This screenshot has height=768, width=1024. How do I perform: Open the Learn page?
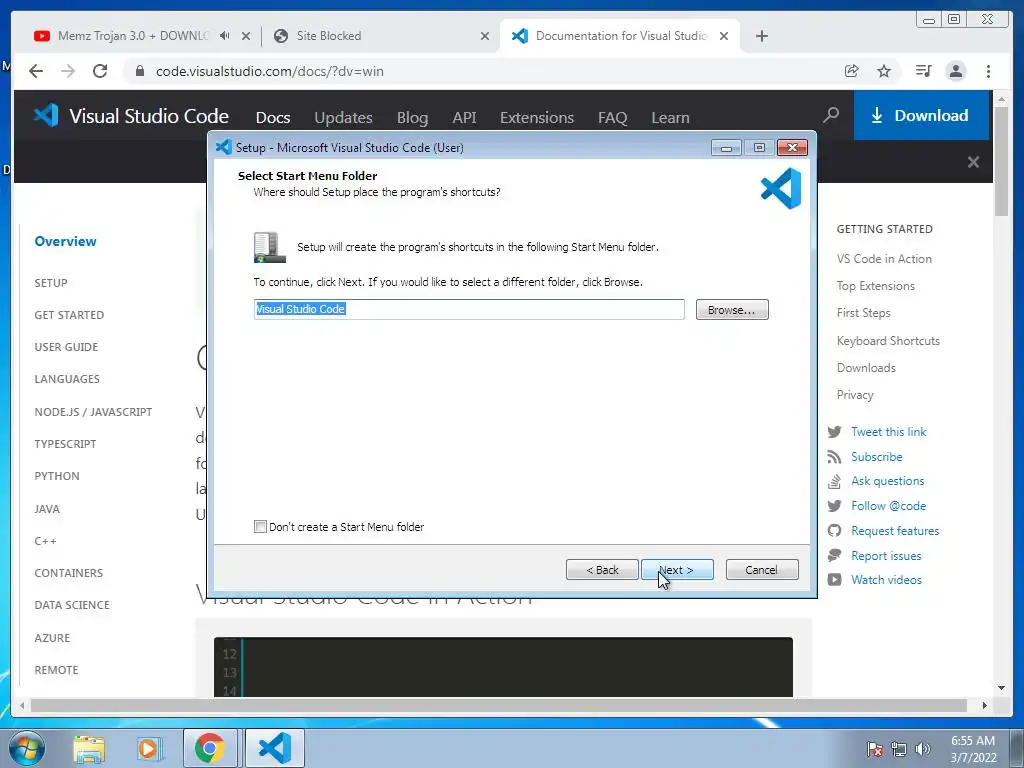click(x=670, y=118)
